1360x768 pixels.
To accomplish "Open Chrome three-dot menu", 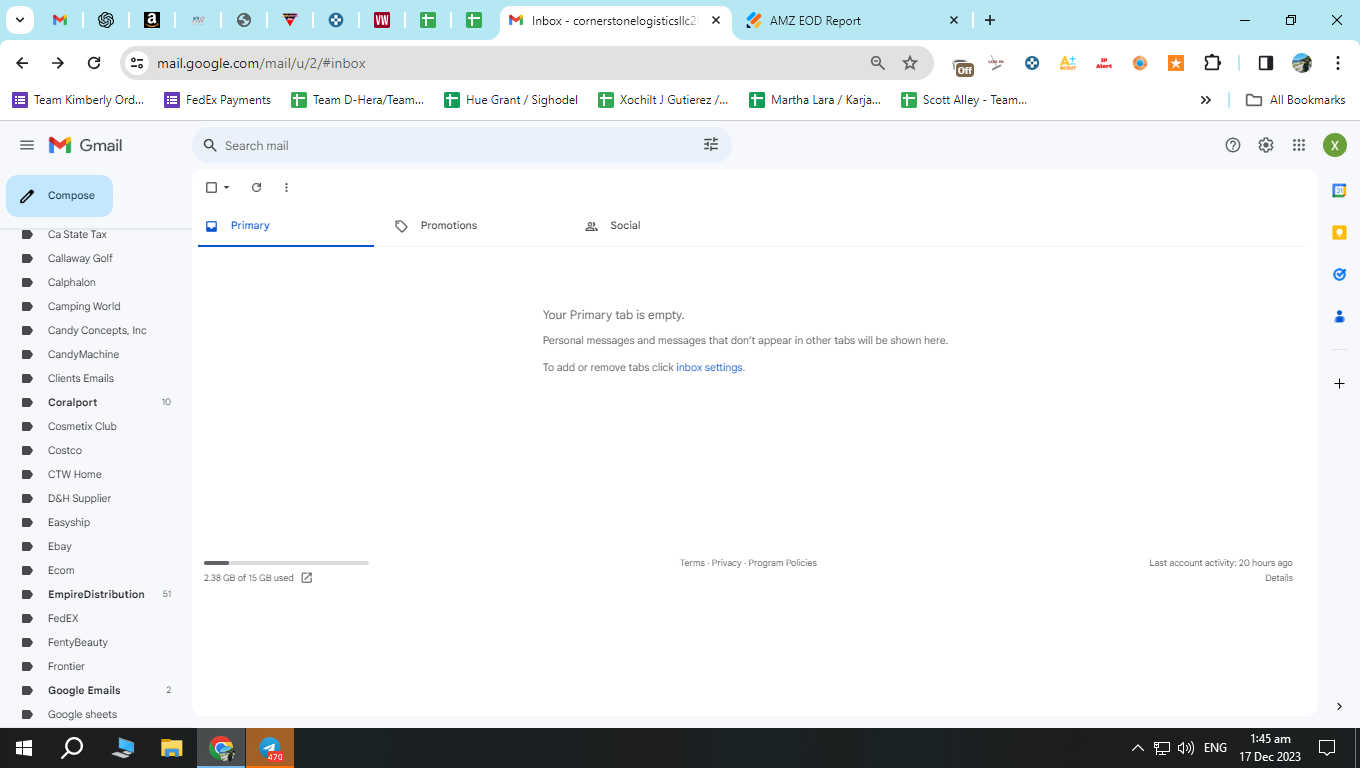I will (1338, 63).
